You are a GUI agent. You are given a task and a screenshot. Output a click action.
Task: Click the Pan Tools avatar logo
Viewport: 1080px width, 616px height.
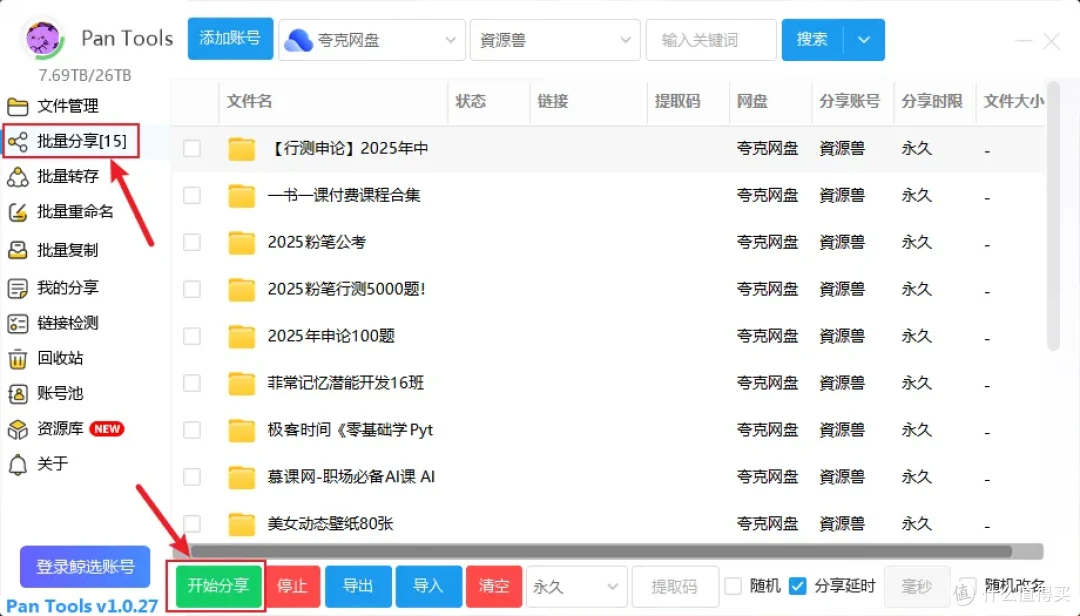pyautogui.click(x=43, y=39)
